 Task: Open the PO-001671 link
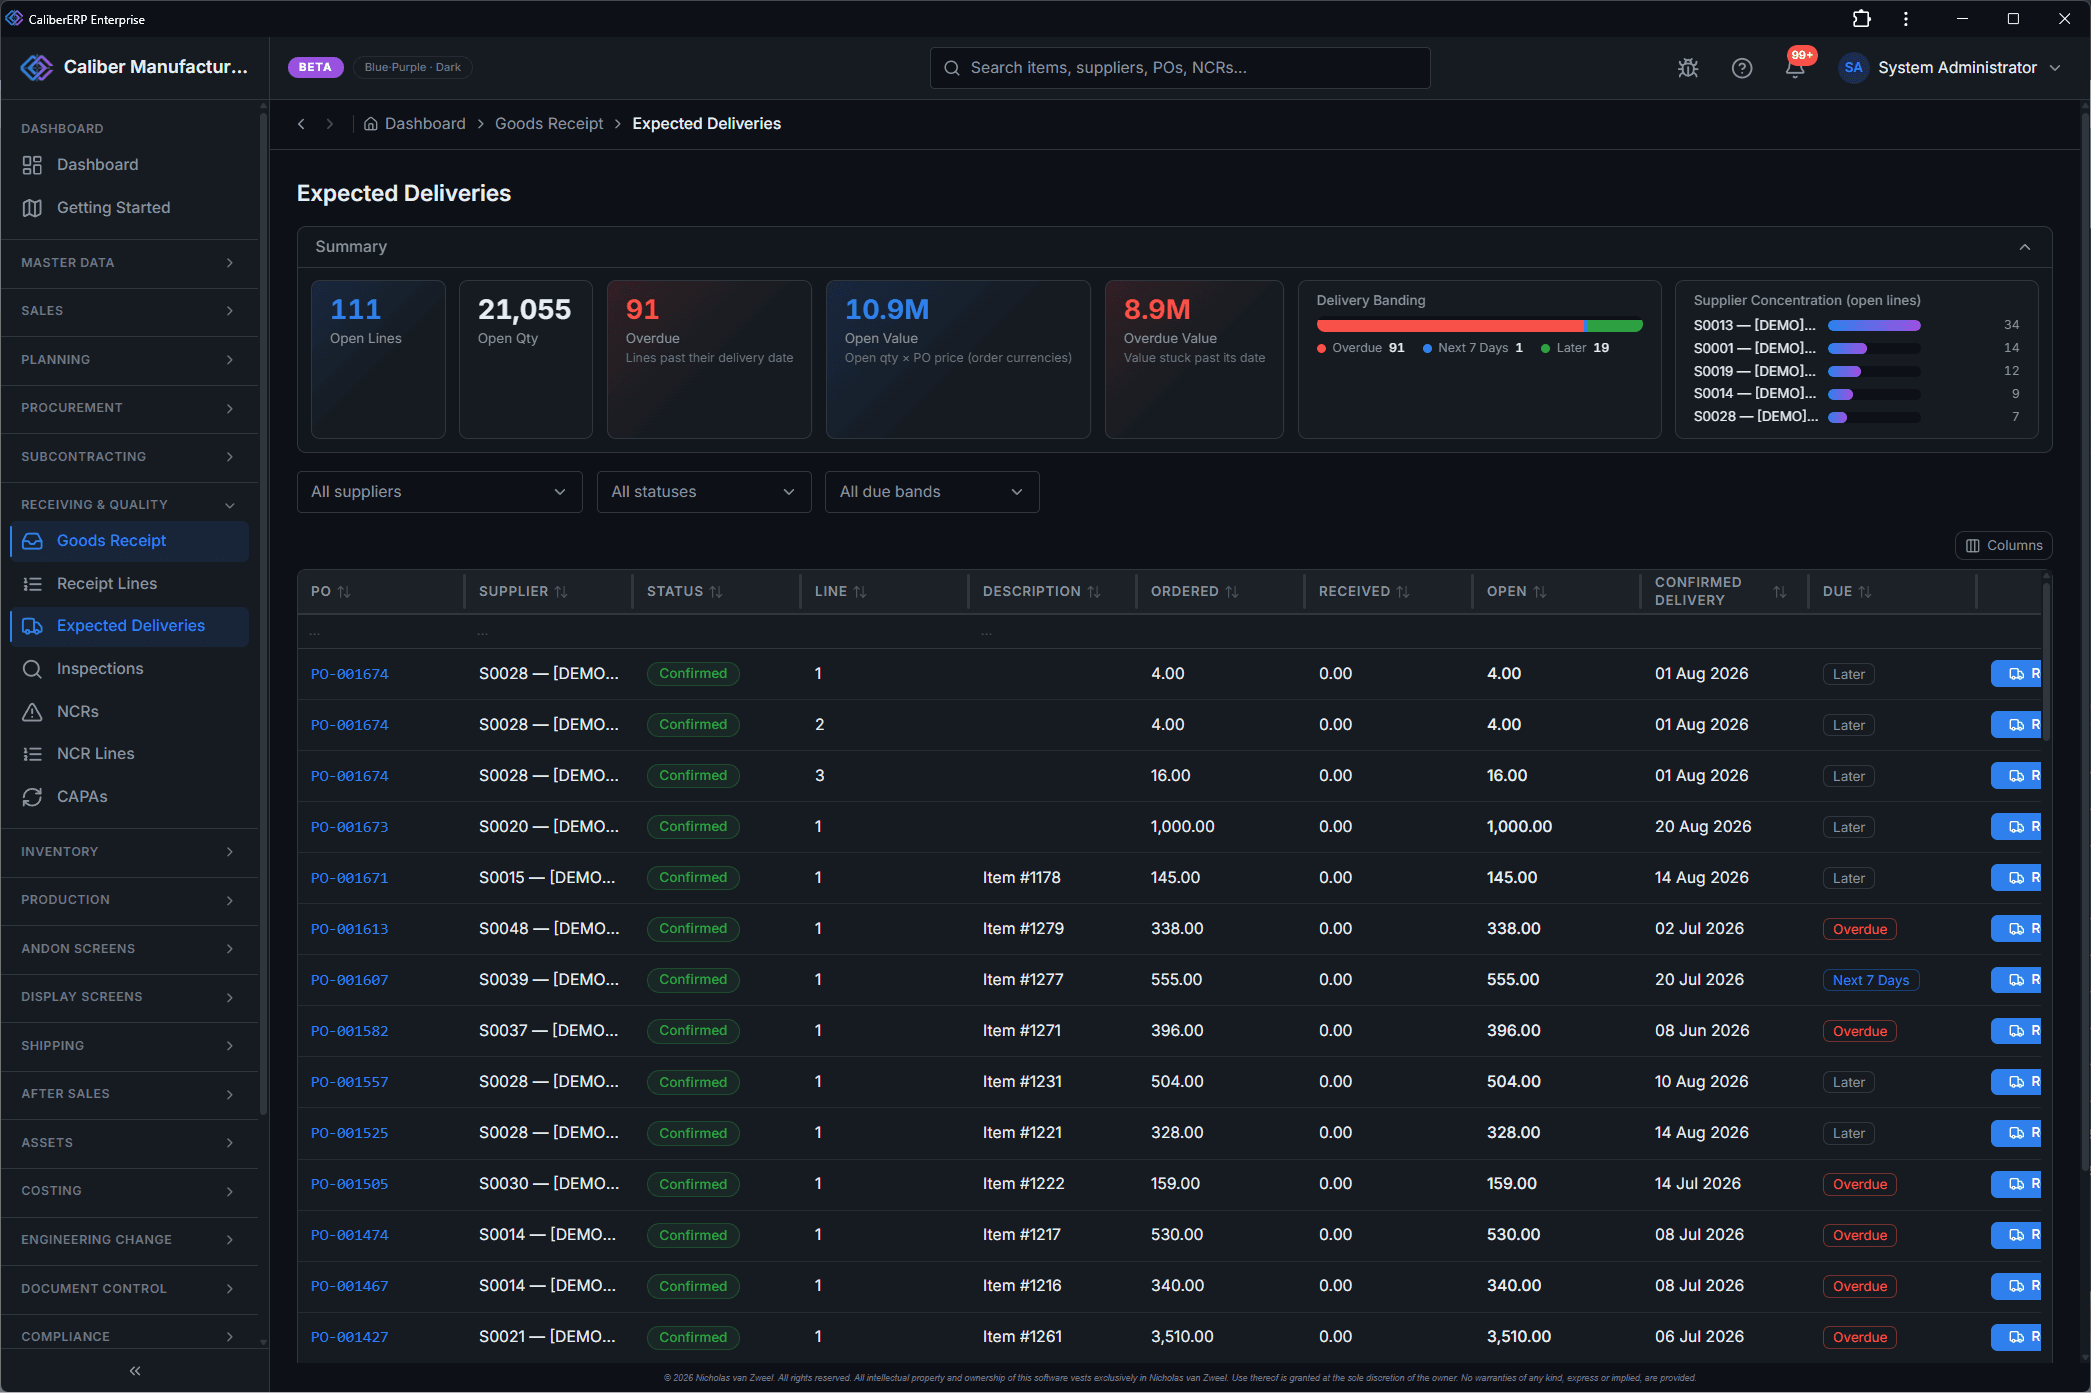click(349, 879)
